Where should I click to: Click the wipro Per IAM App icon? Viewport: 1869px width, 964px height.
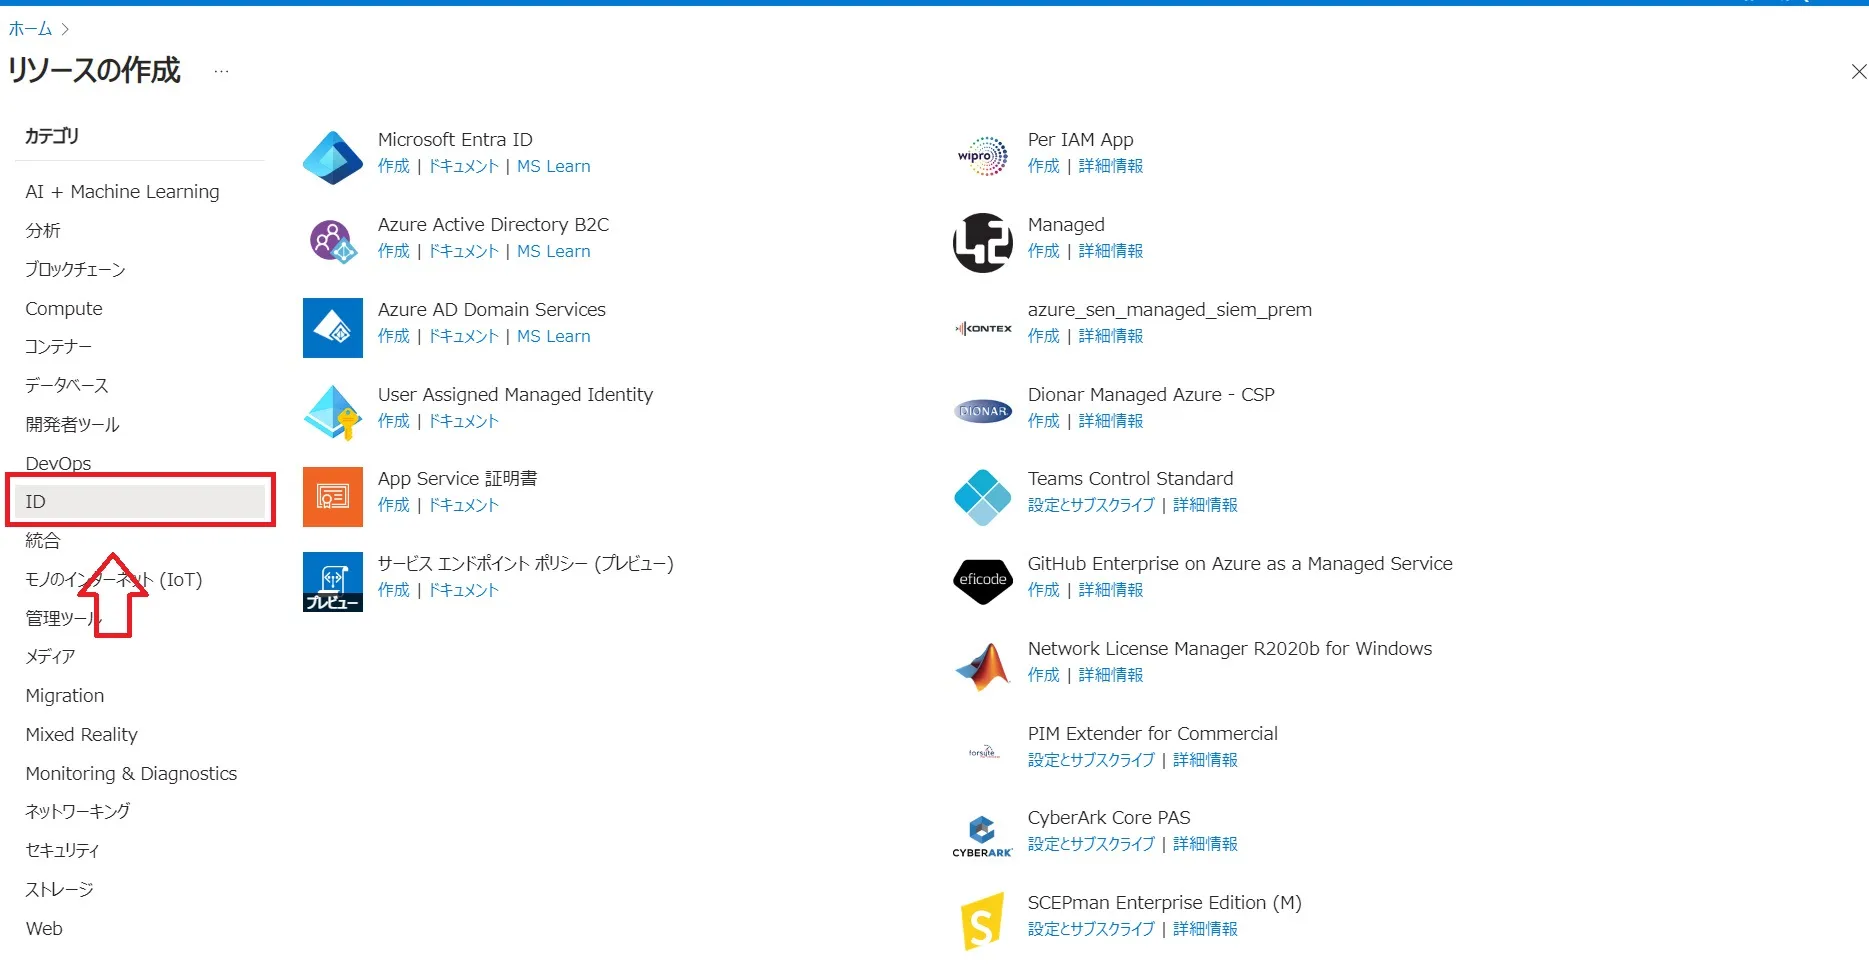pyautogui.click(x=983, y=156)
